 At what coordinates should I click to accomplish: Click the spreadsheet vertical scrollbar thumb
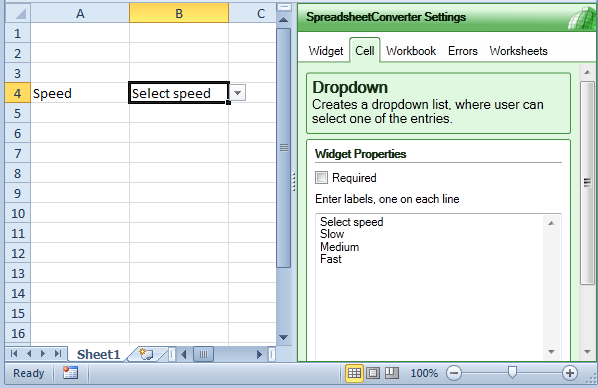283,148
